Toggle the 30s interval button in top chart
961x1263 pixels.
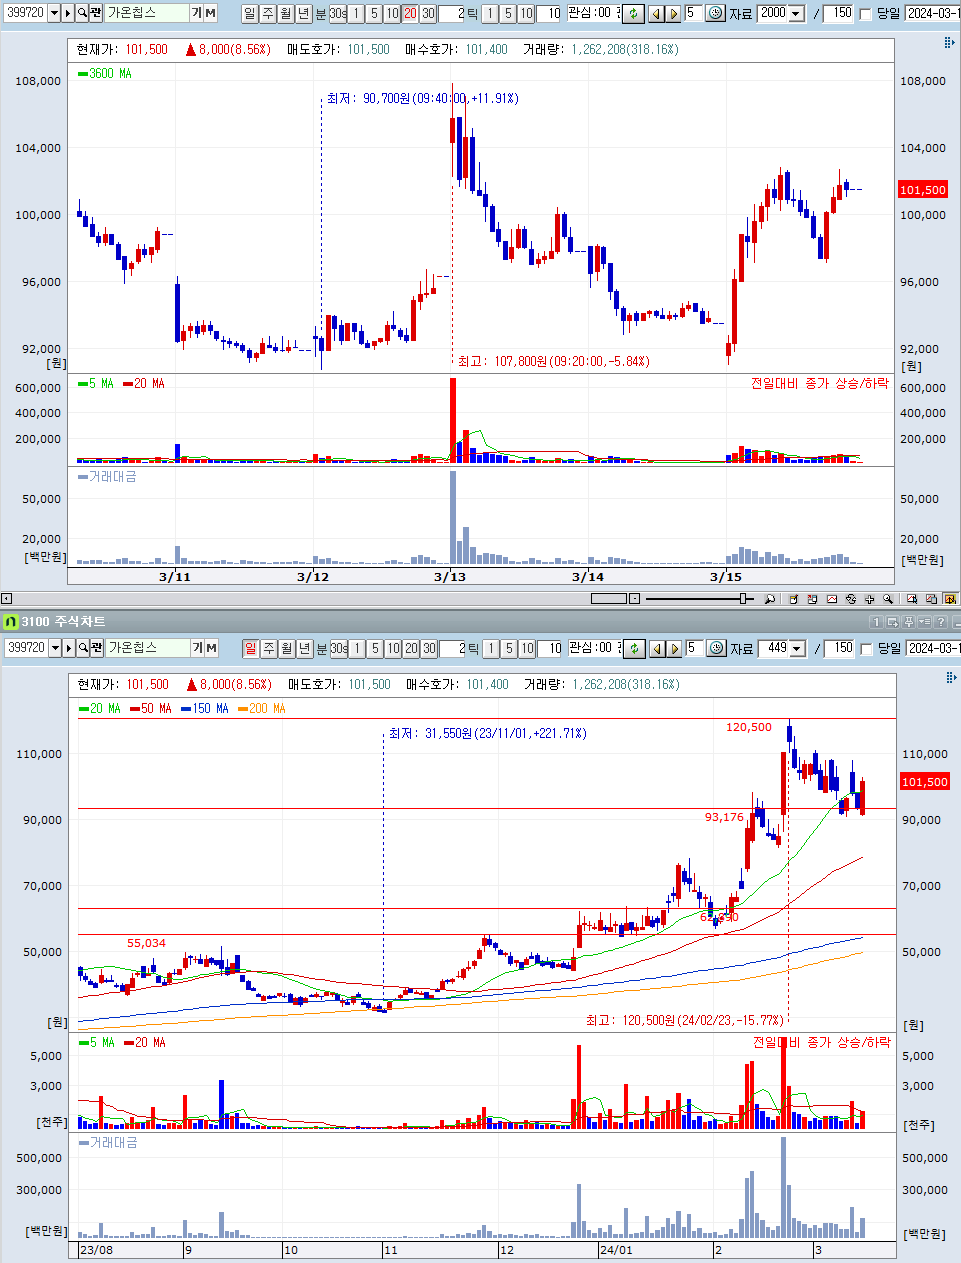click(338, 13)
